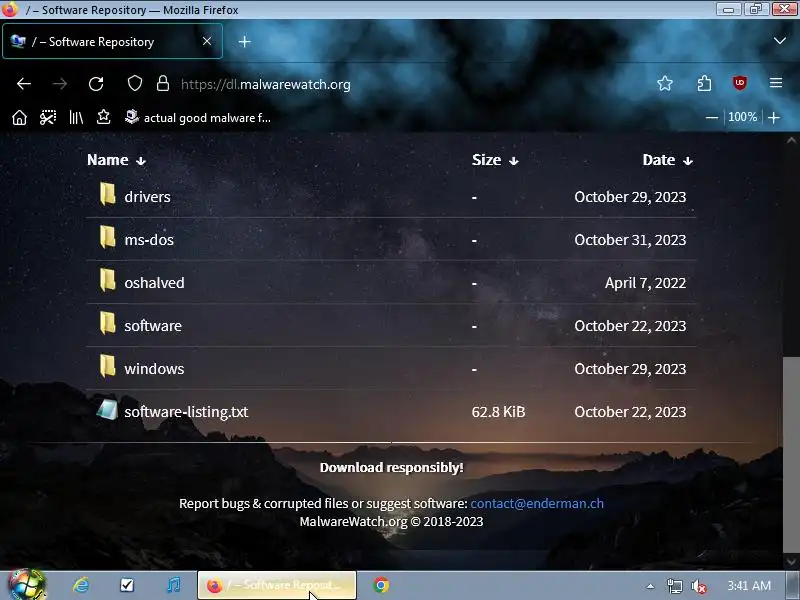
Task: Launch Google Chrome from taskbar
Action: (x=381, y=585)
